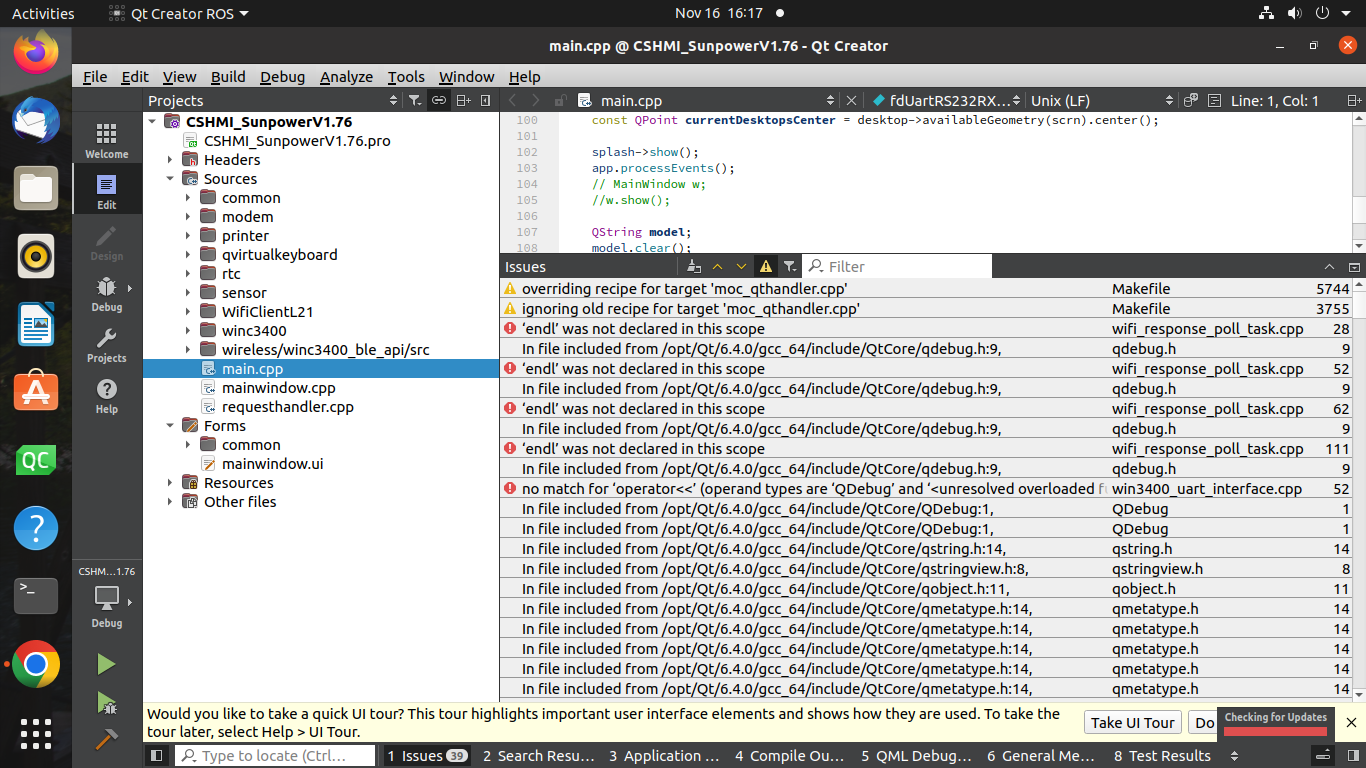Jump to previous issue with up arrow

point(717,266)
